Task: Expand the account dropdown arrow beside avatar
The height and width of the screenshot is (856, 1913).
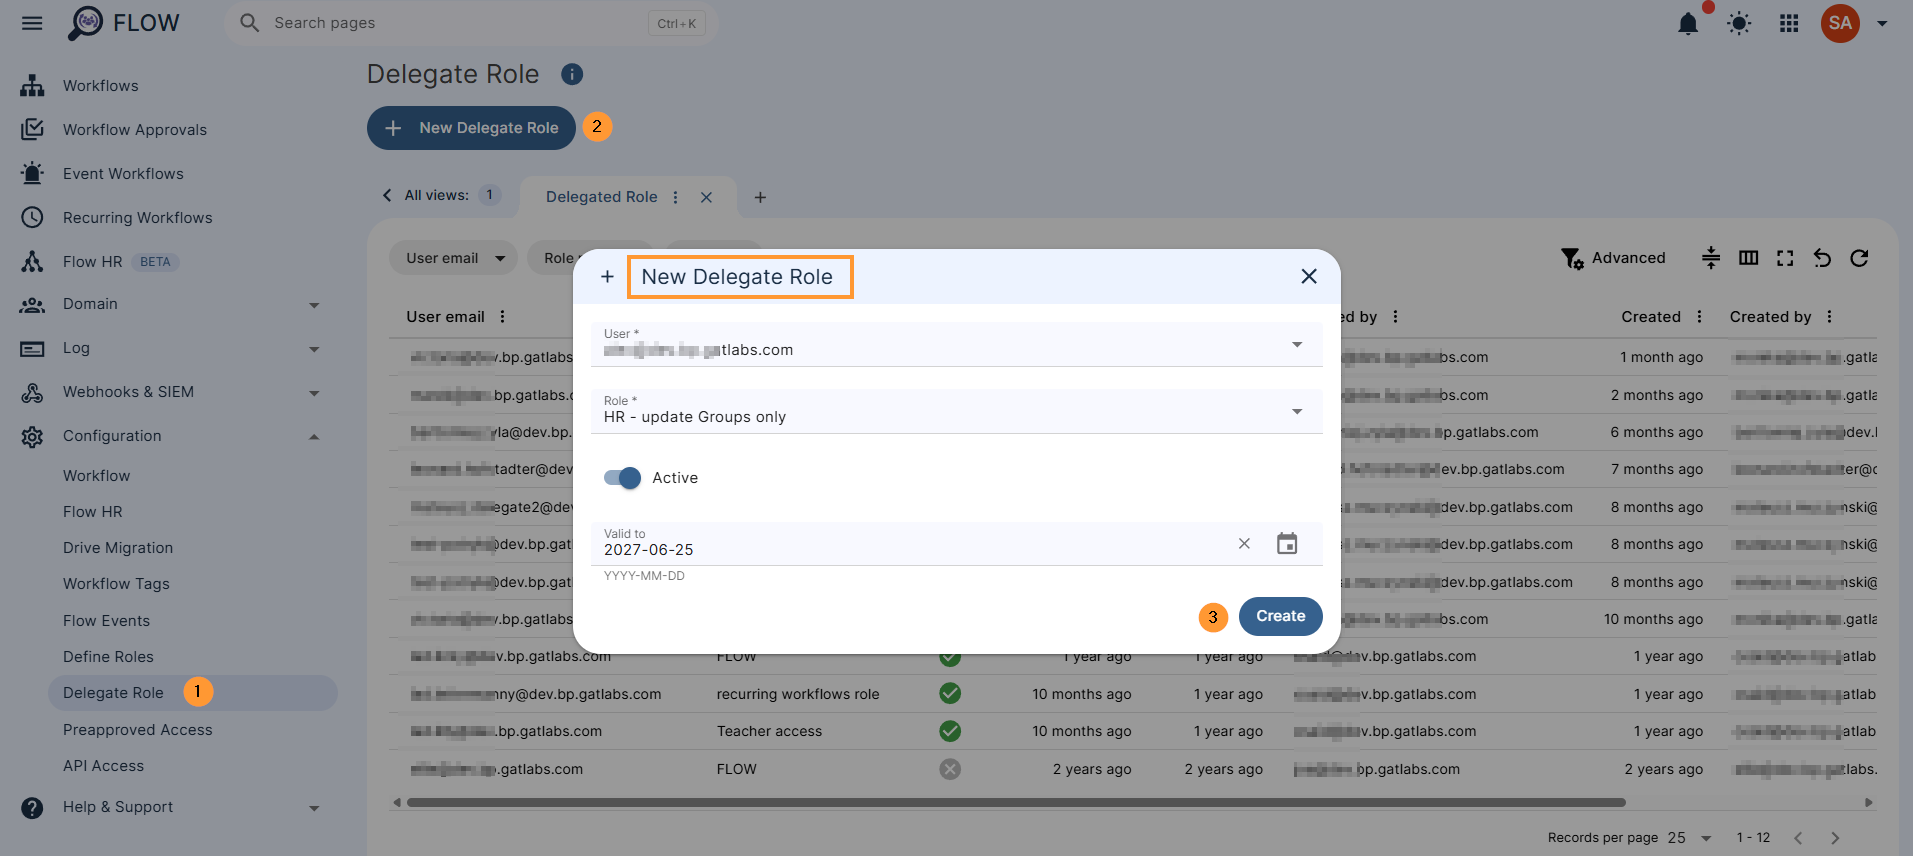Action: click(x=1882, y=23)
